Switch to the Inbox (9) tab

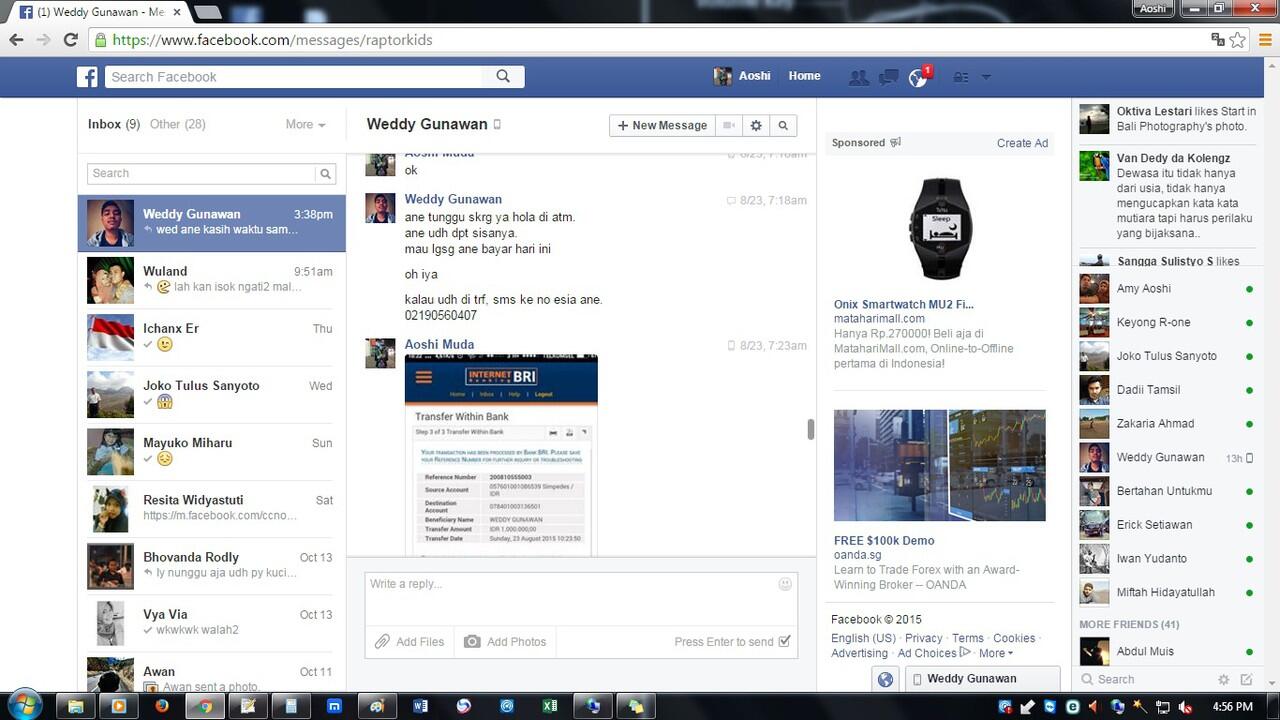(114, 124)
